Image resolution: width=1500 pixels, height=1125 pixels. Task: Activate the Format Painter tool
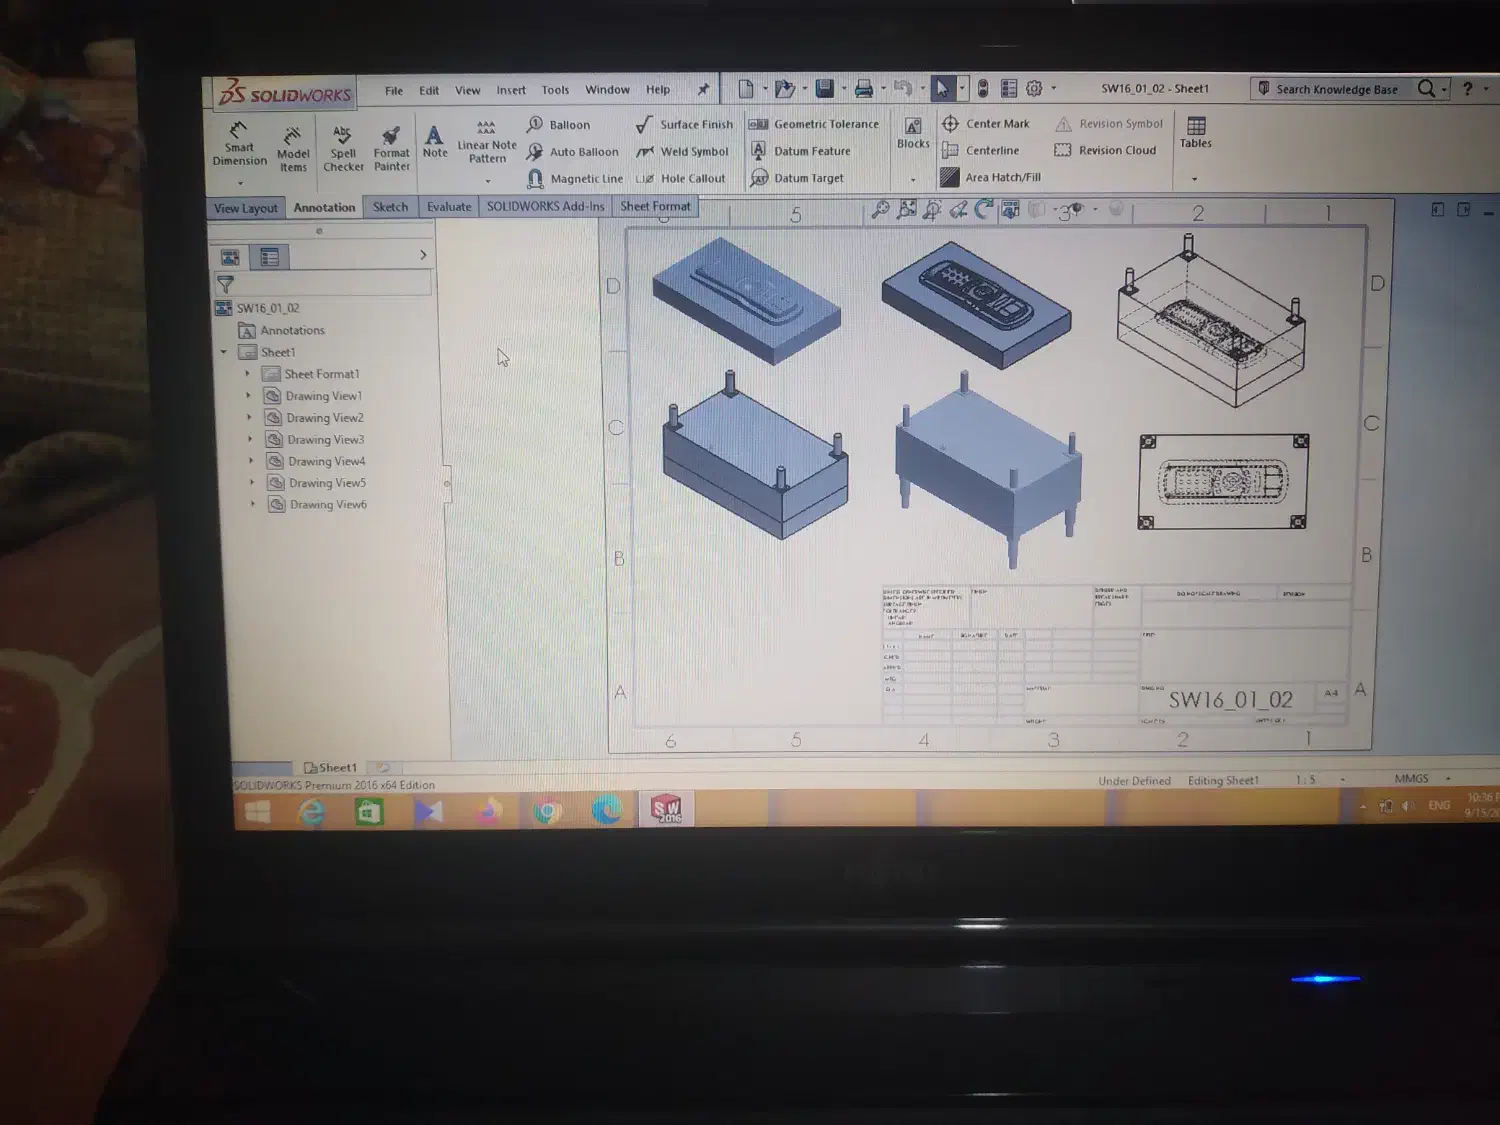(x=391, y=147)
